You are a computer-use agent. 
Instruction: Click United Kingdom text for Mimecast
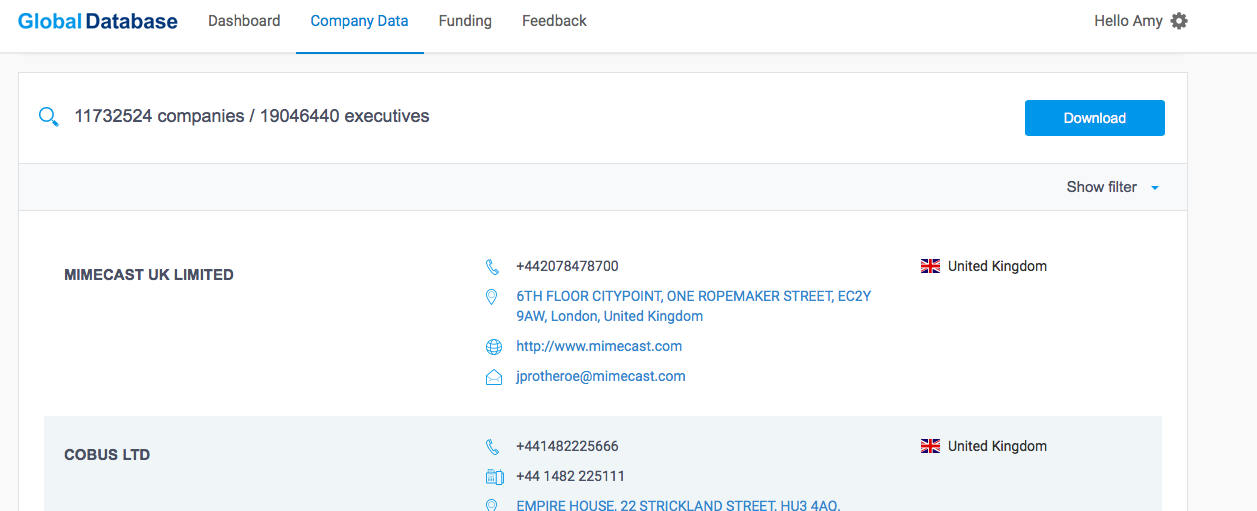point(997,266)
